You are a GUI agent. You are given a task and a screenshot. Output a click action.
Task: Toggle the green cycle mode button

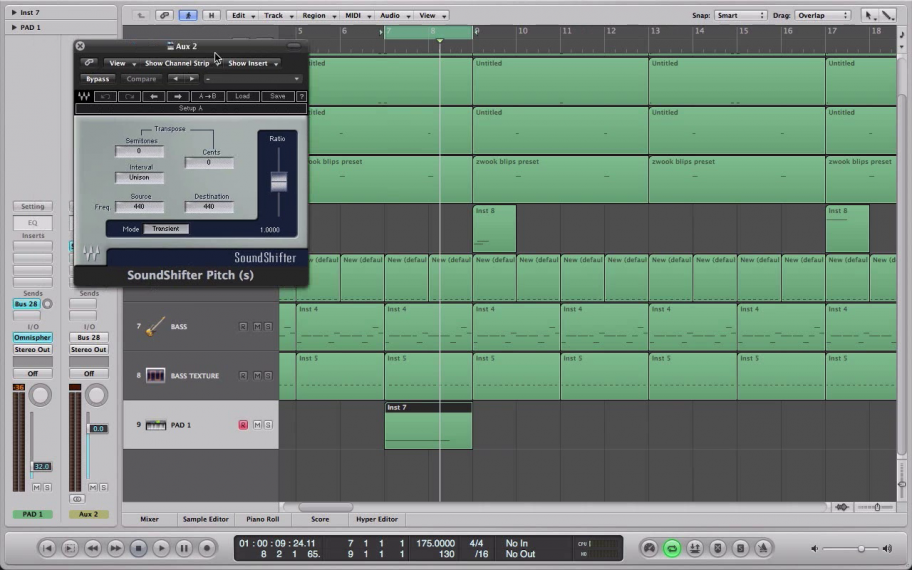[x=672, y=548]
